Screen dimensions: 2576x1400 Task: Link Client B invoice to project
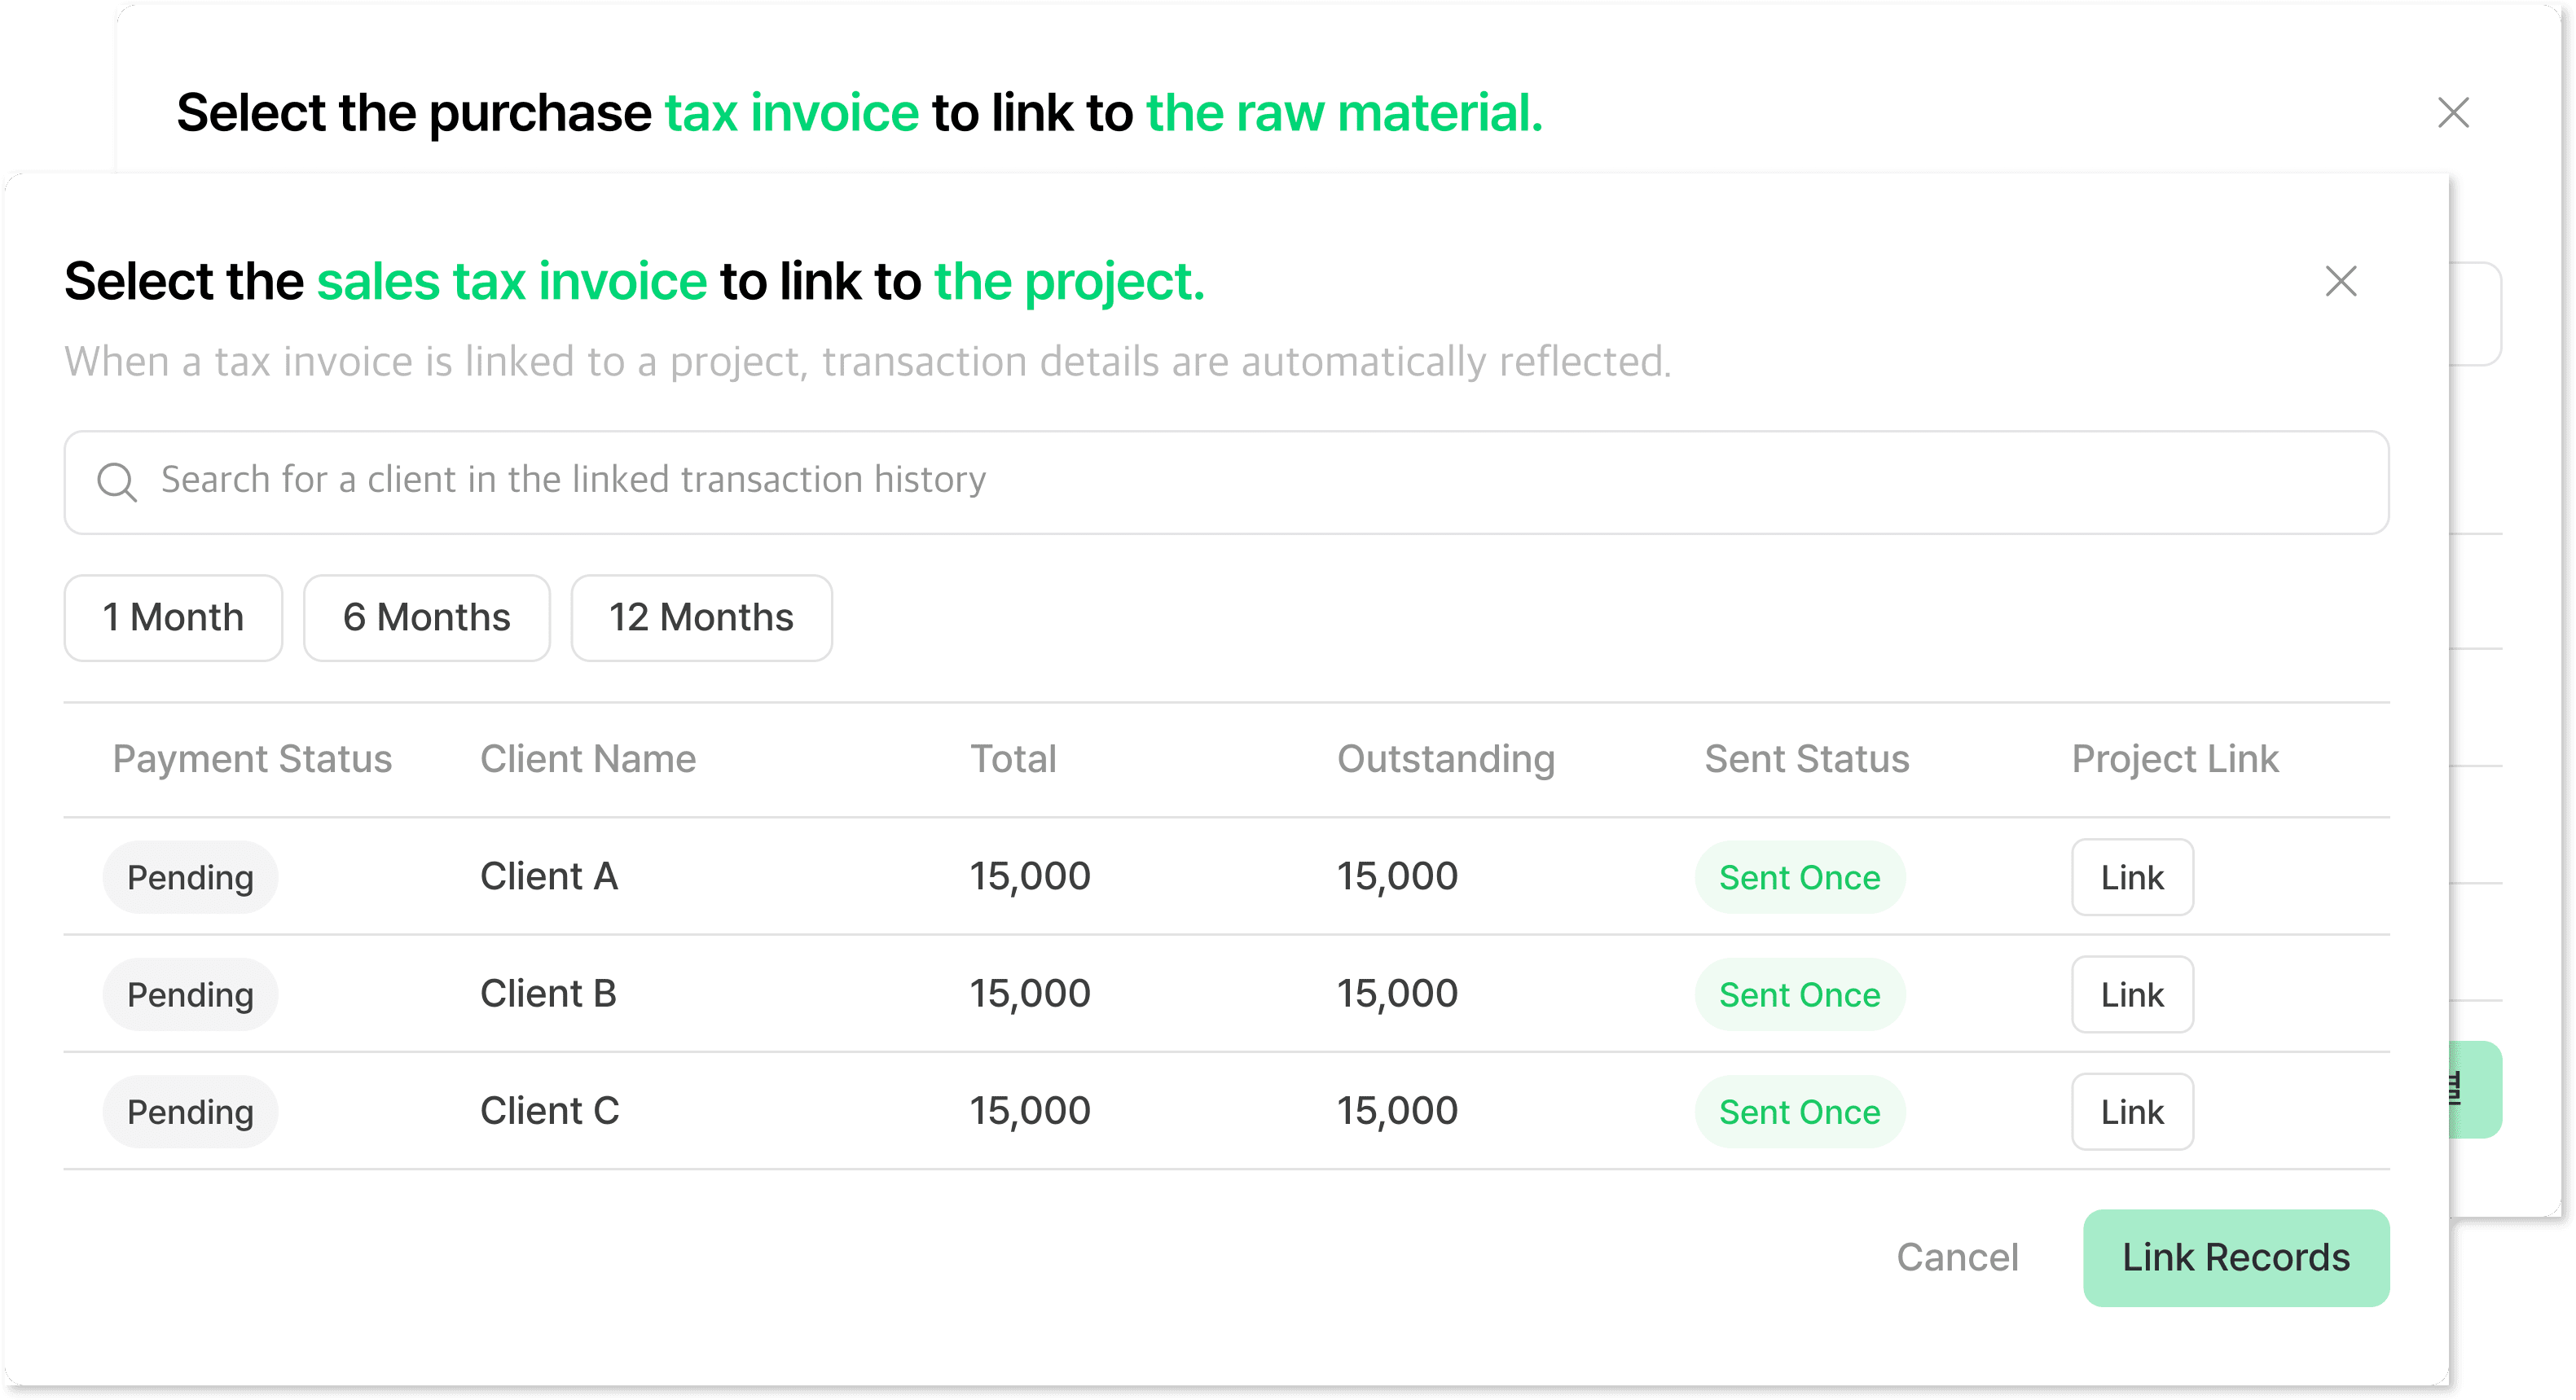pos(2132,994)
